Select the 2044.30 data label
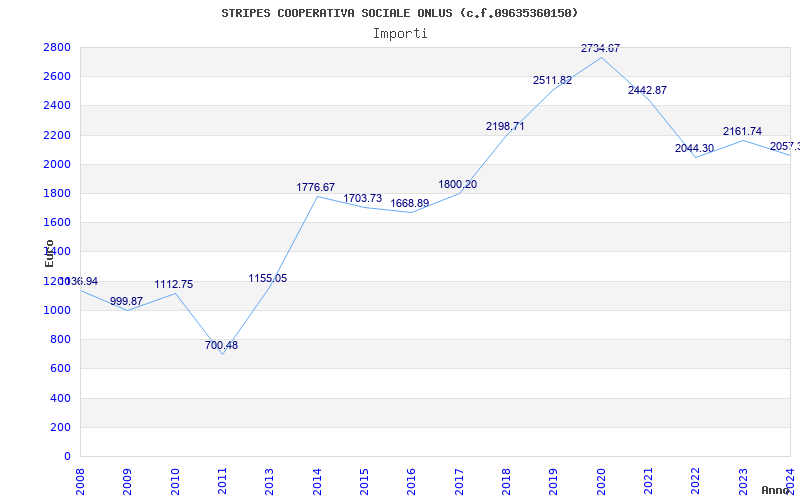This screenshot has height=500, width=800. tap(694, 148)
